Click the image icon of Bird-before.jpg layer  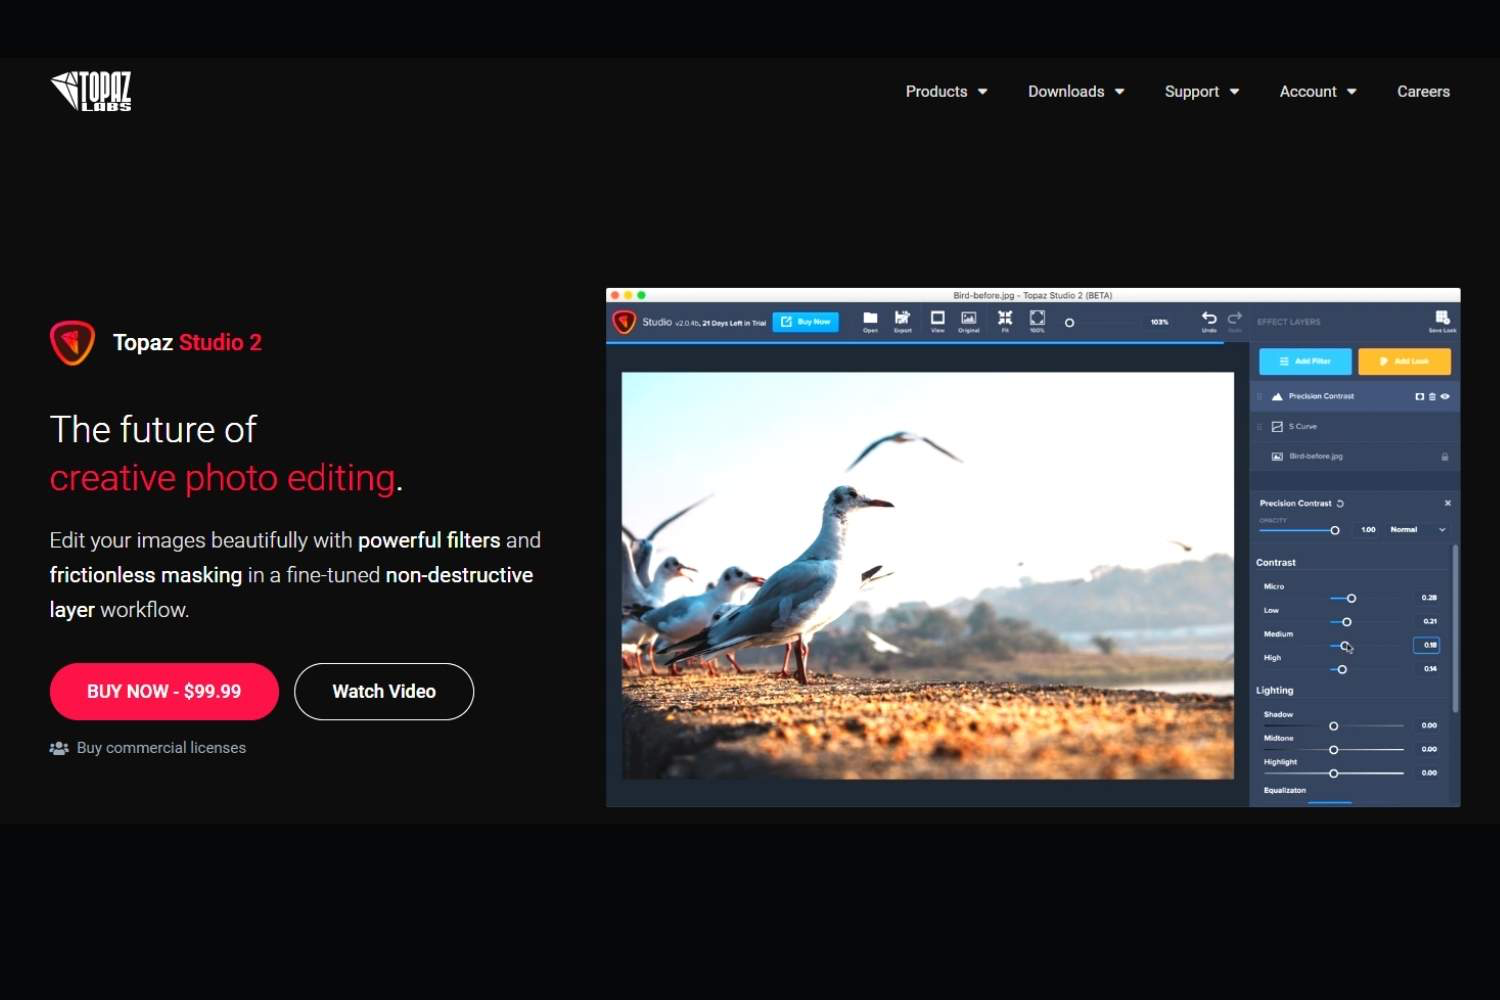tap(1277, 457)
